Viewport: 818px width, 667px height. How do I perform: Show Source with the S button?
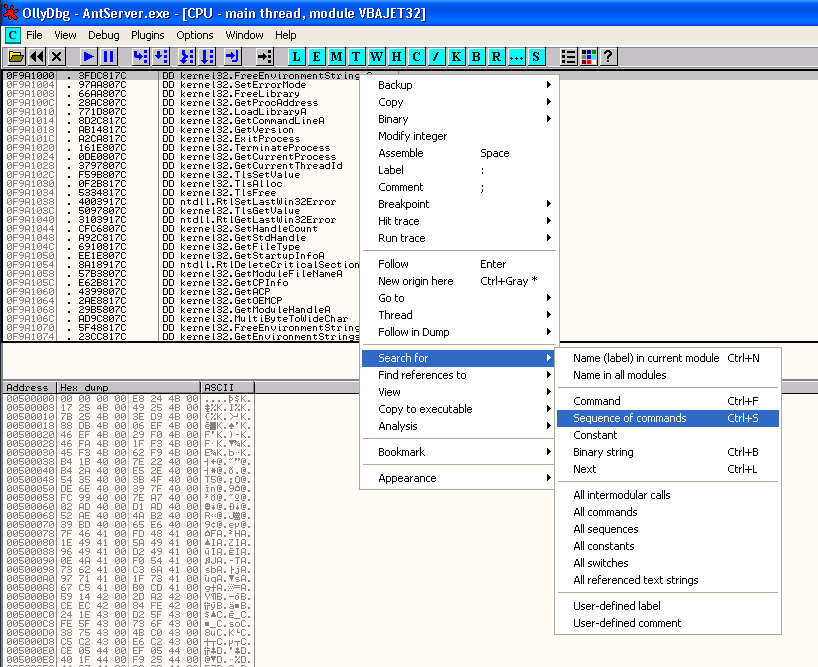536,56
